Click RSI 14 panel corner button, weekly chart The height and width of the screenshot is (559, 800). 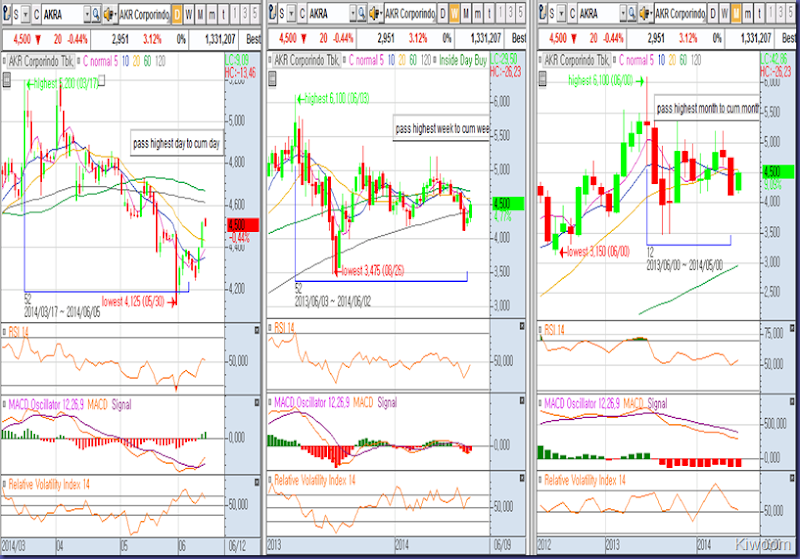[x=522, y=326]
